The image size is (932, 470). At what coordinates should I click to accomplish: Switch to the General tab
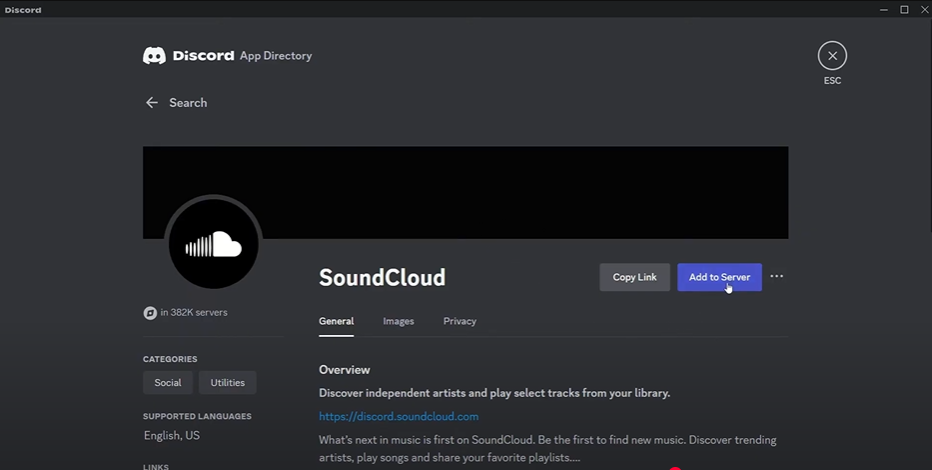pos(336,321)
